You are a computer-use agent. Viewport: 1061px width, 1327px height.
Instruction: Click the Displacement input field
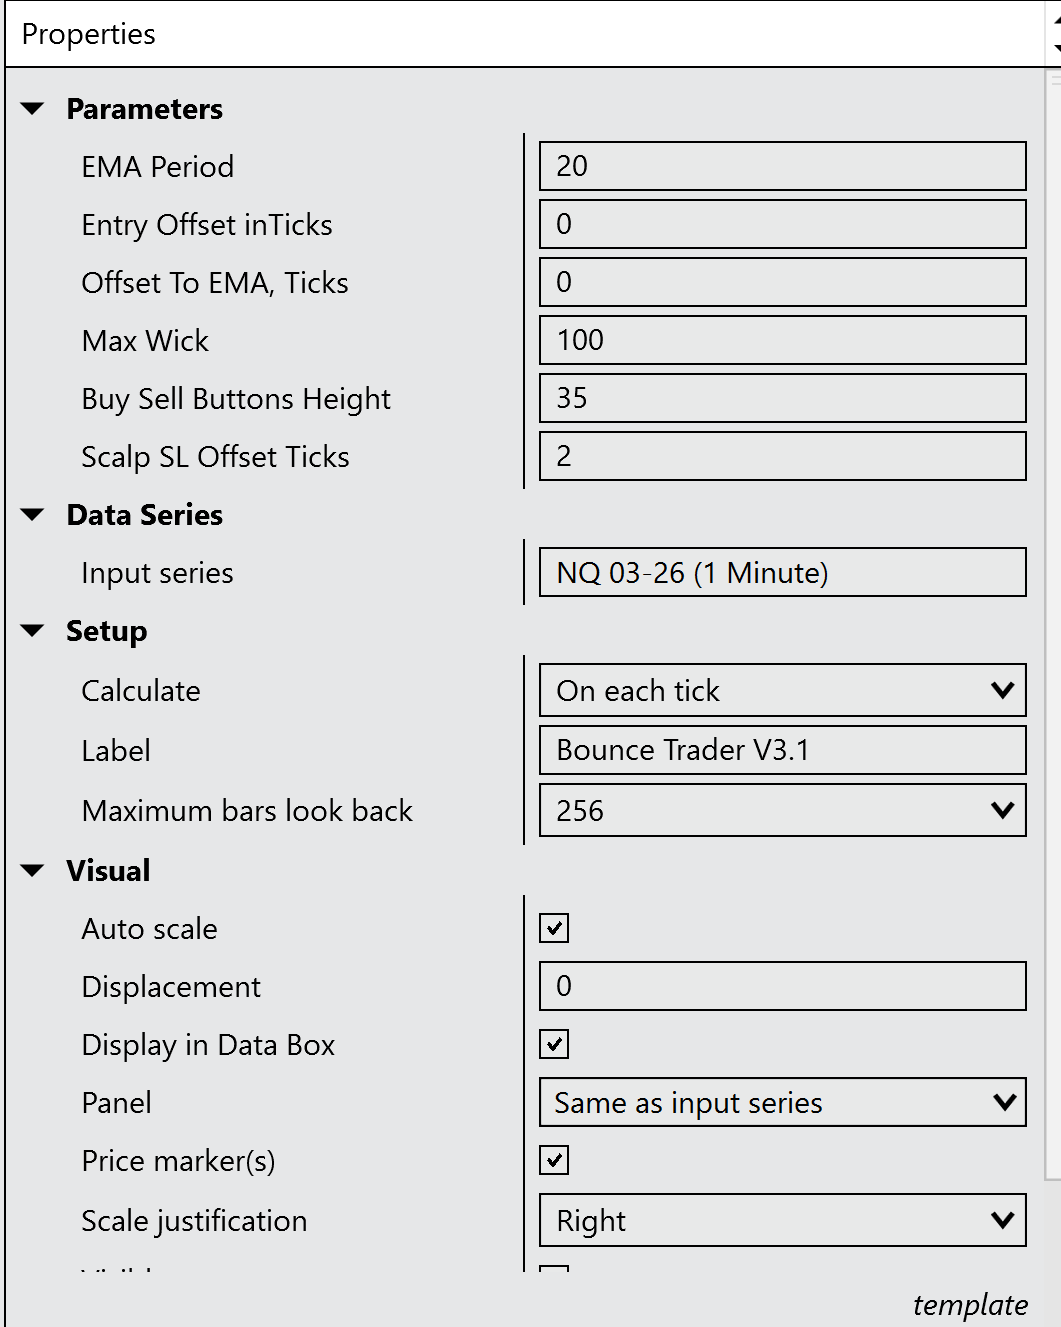782,986
